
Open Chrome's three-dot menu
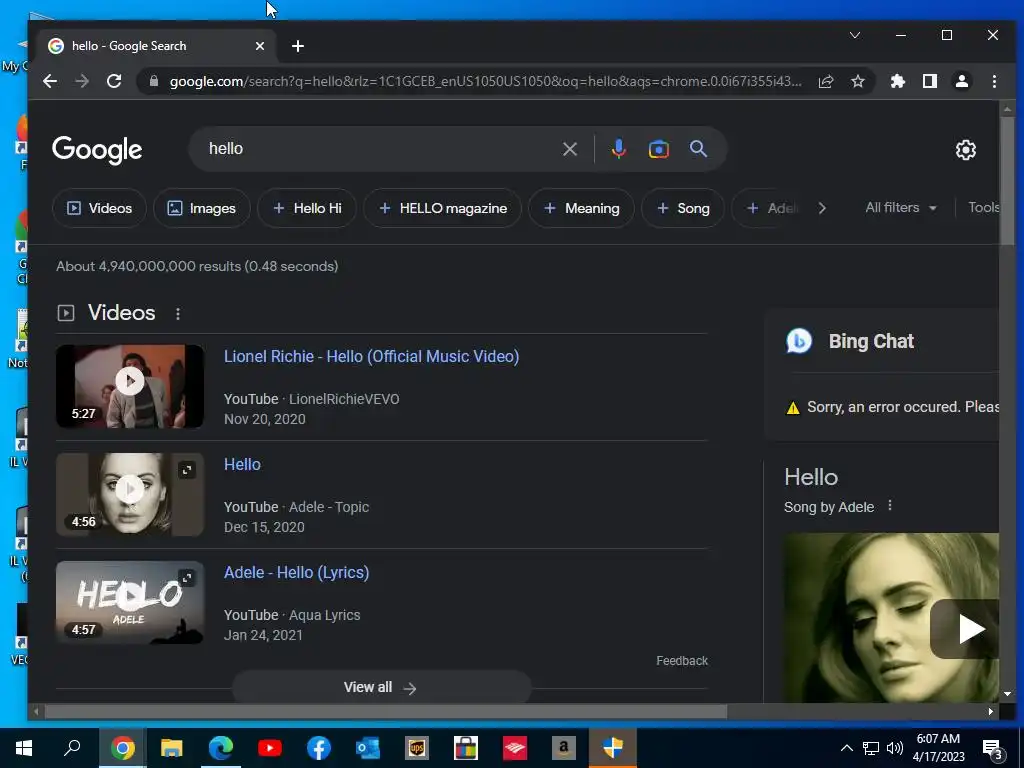(994, 81)
